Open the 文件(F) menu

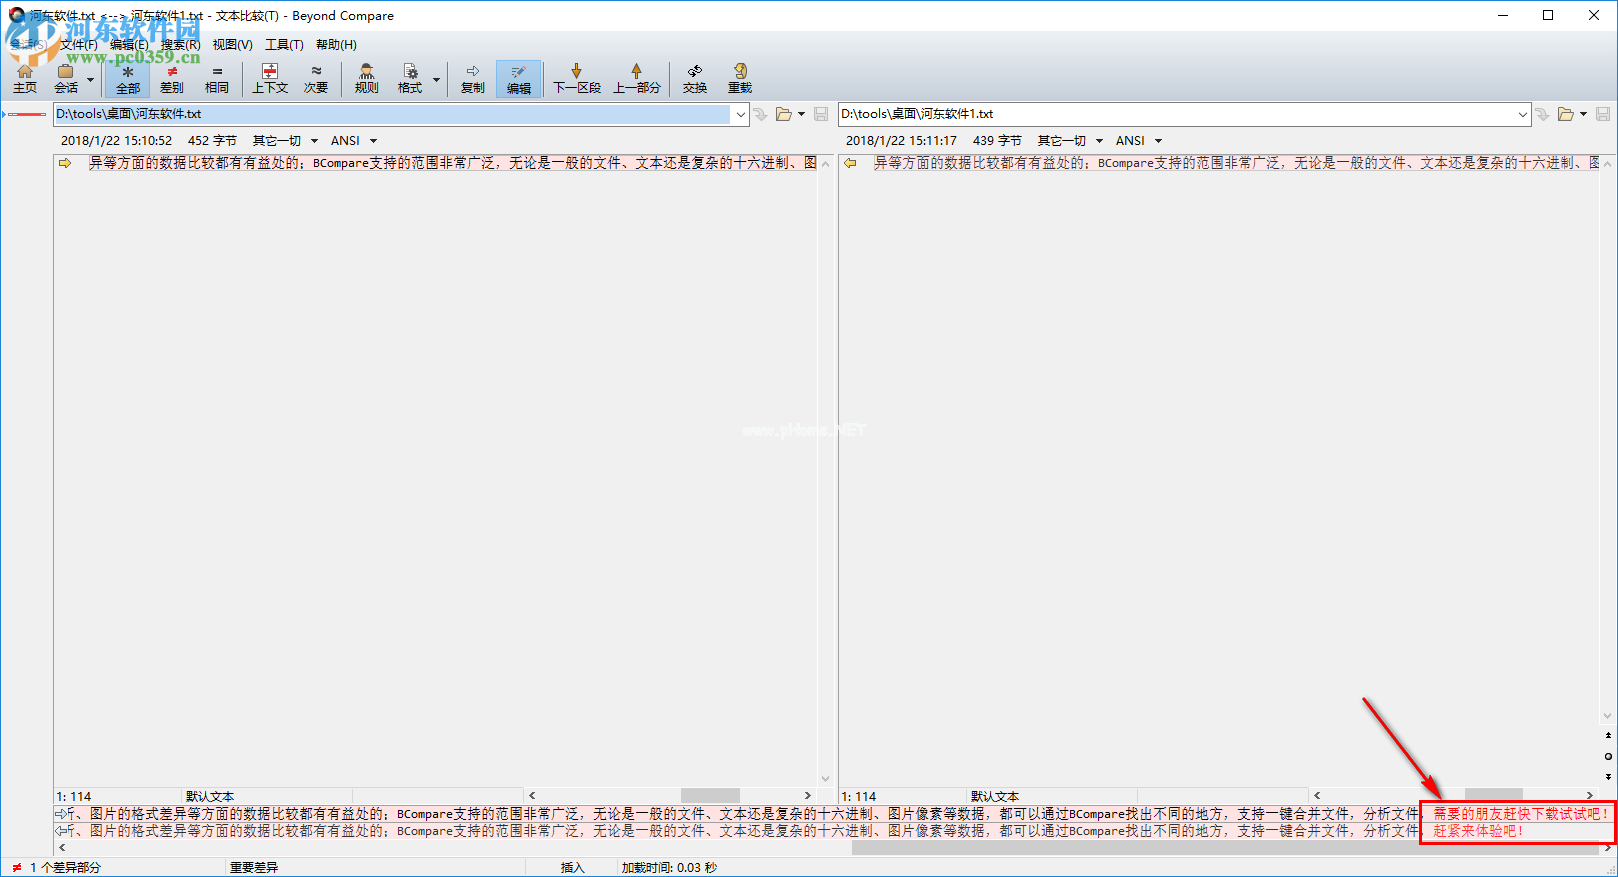point(79,44)
